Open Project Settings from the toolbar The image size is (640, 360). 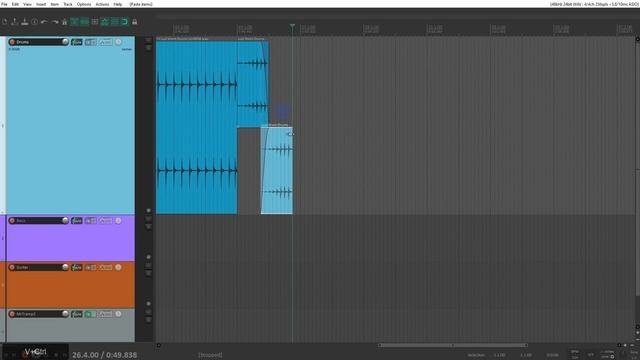(x=35, y=22)
